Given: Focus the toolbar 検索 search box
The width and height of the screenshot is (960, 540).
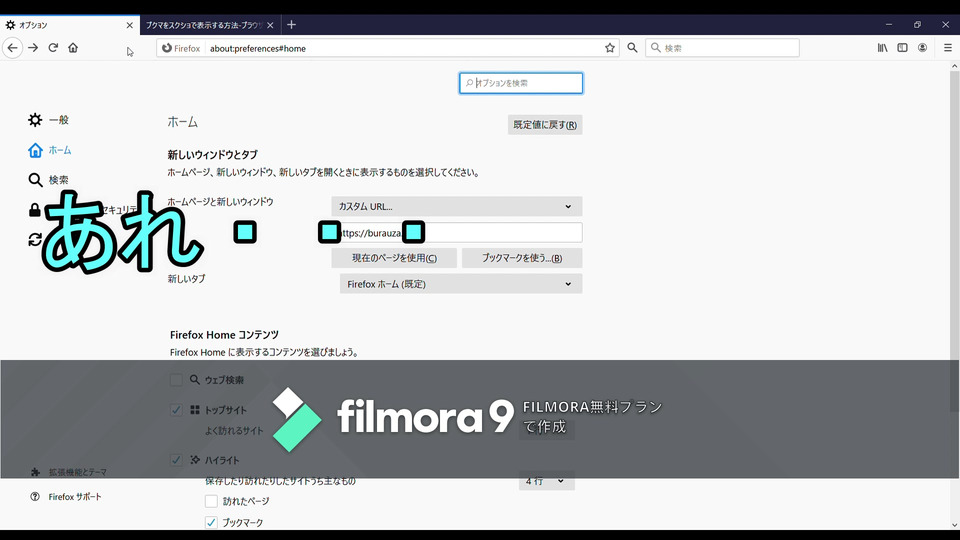Looking at the screenshot, I should (722, 48).
